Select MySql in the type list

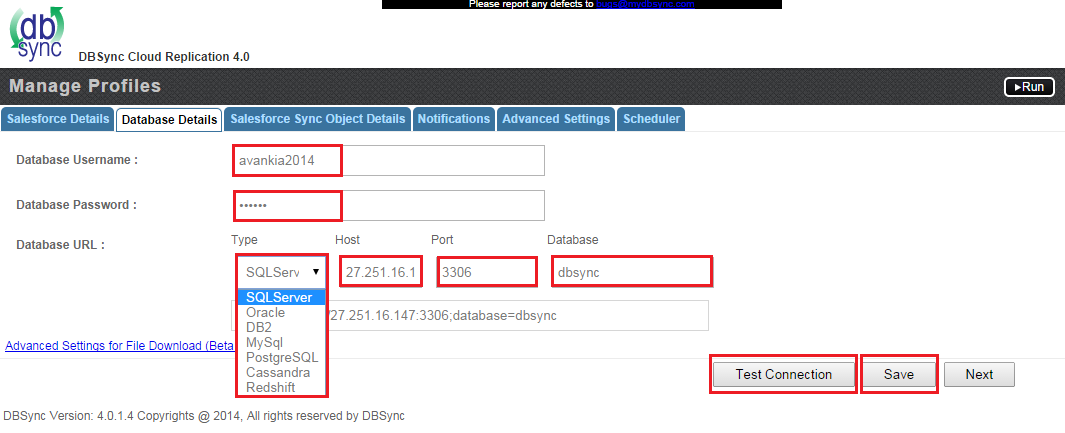point(264,342)
